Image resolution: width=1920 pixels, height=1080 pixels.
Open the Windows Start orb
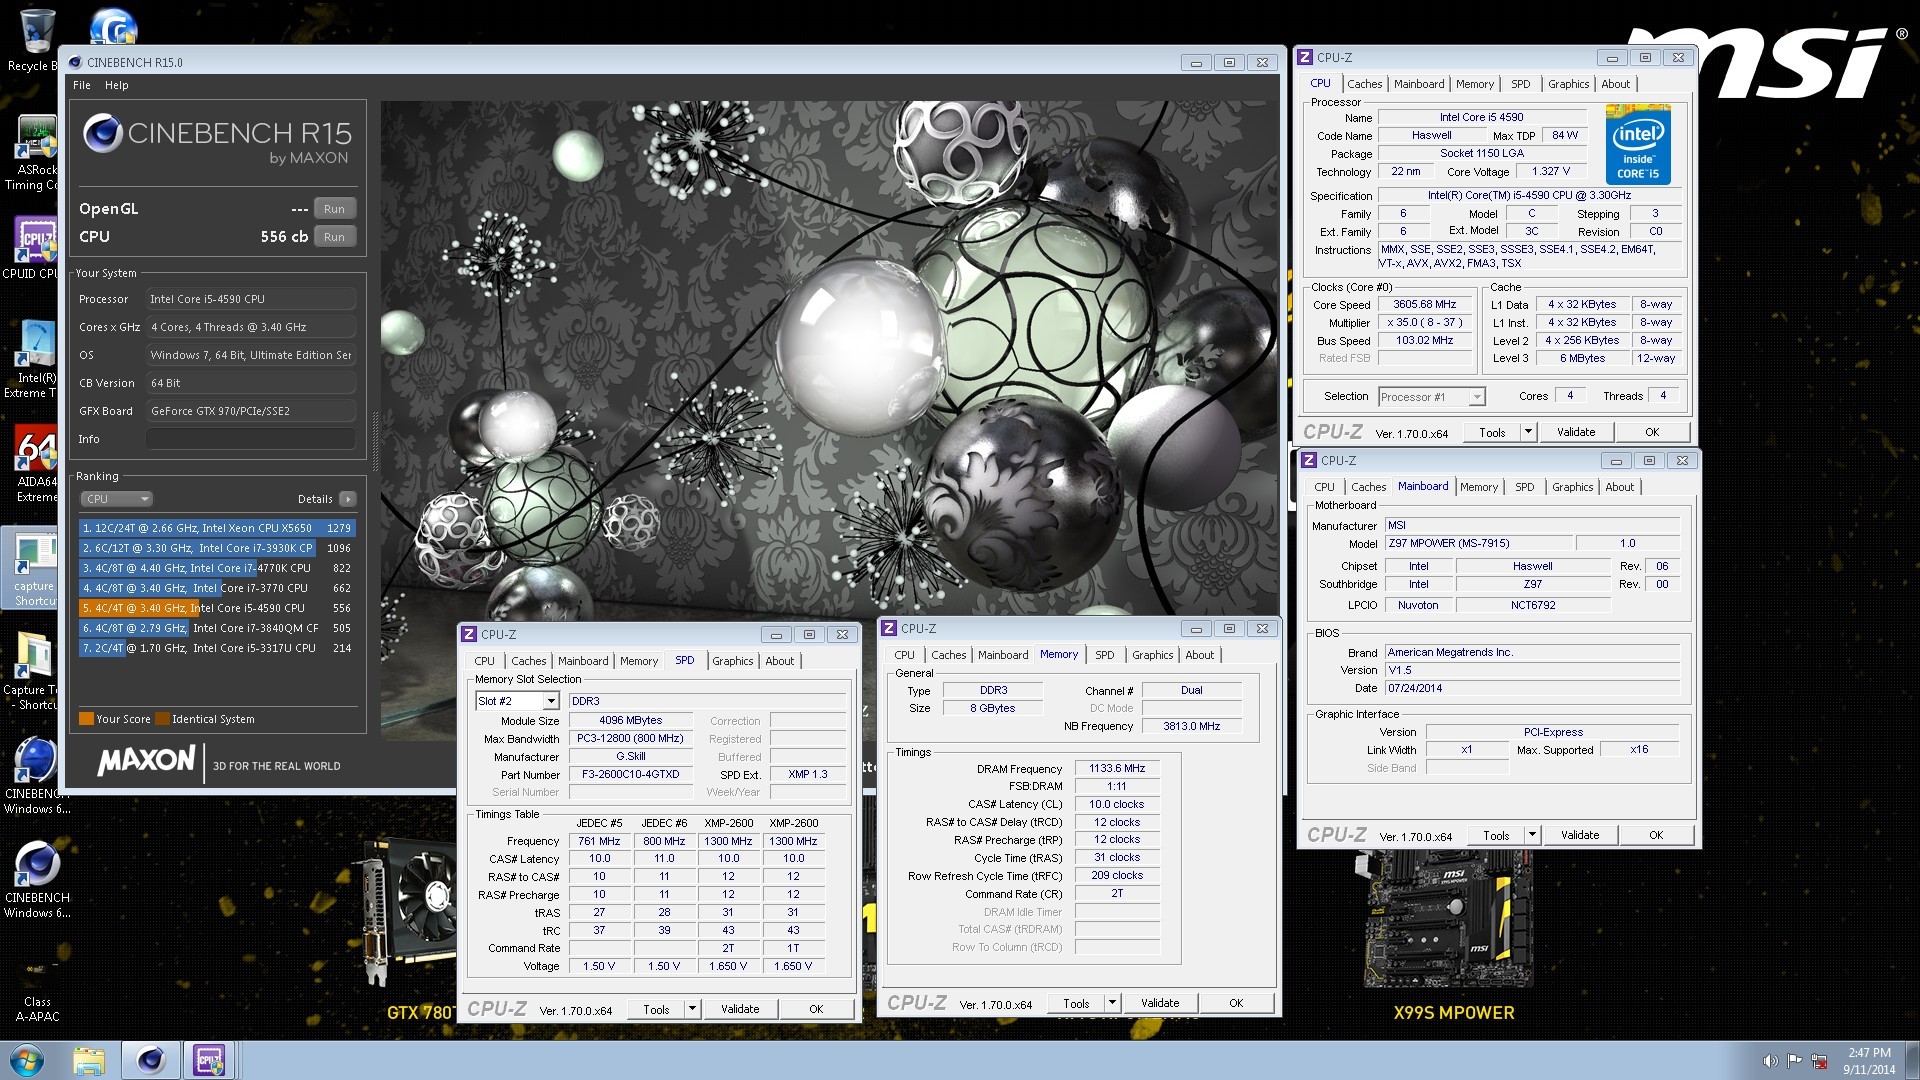27,1060
